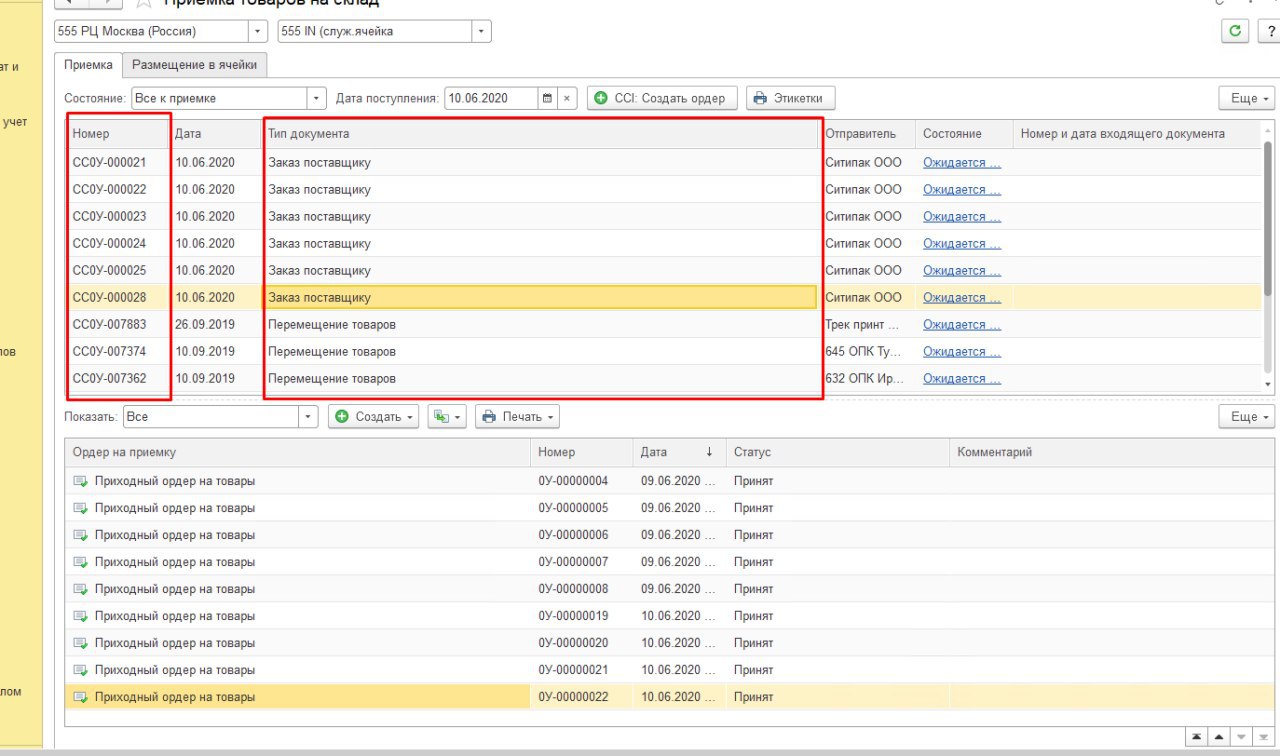Click into the Дата поступления date field
Image resolution: width=1280 pixels, height=756 pixels.
click(x=490, y=98)
